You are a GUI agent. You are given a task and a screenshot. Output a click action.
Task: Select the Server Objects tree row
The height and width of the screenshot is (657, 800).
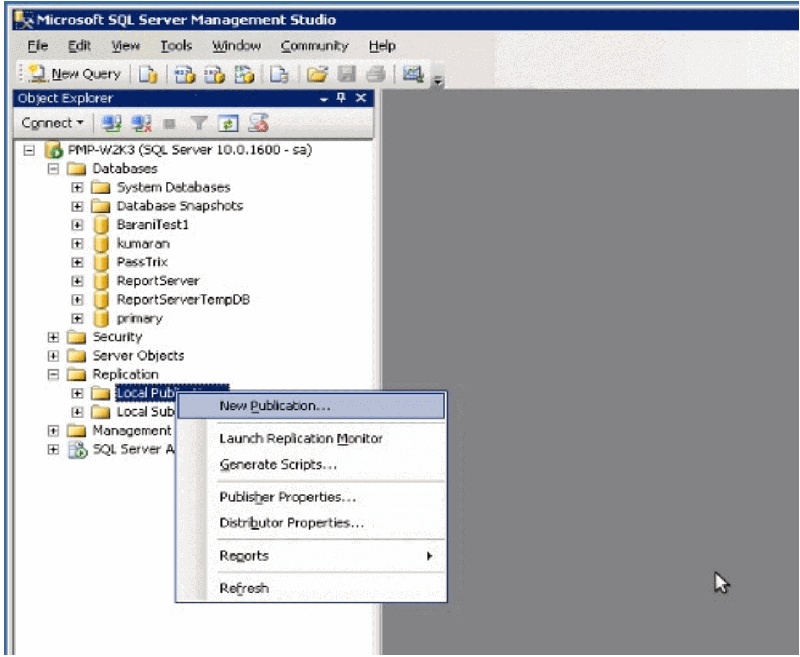coord(126,356)
